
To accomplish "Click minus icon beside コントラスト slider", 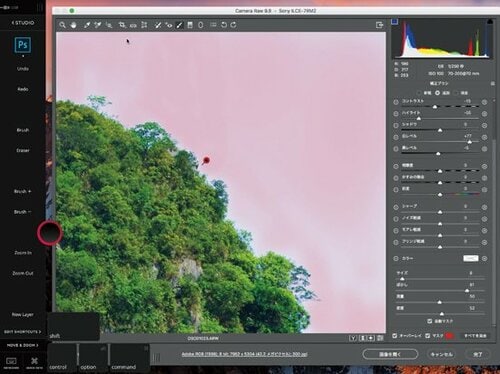I will [396, 102].
